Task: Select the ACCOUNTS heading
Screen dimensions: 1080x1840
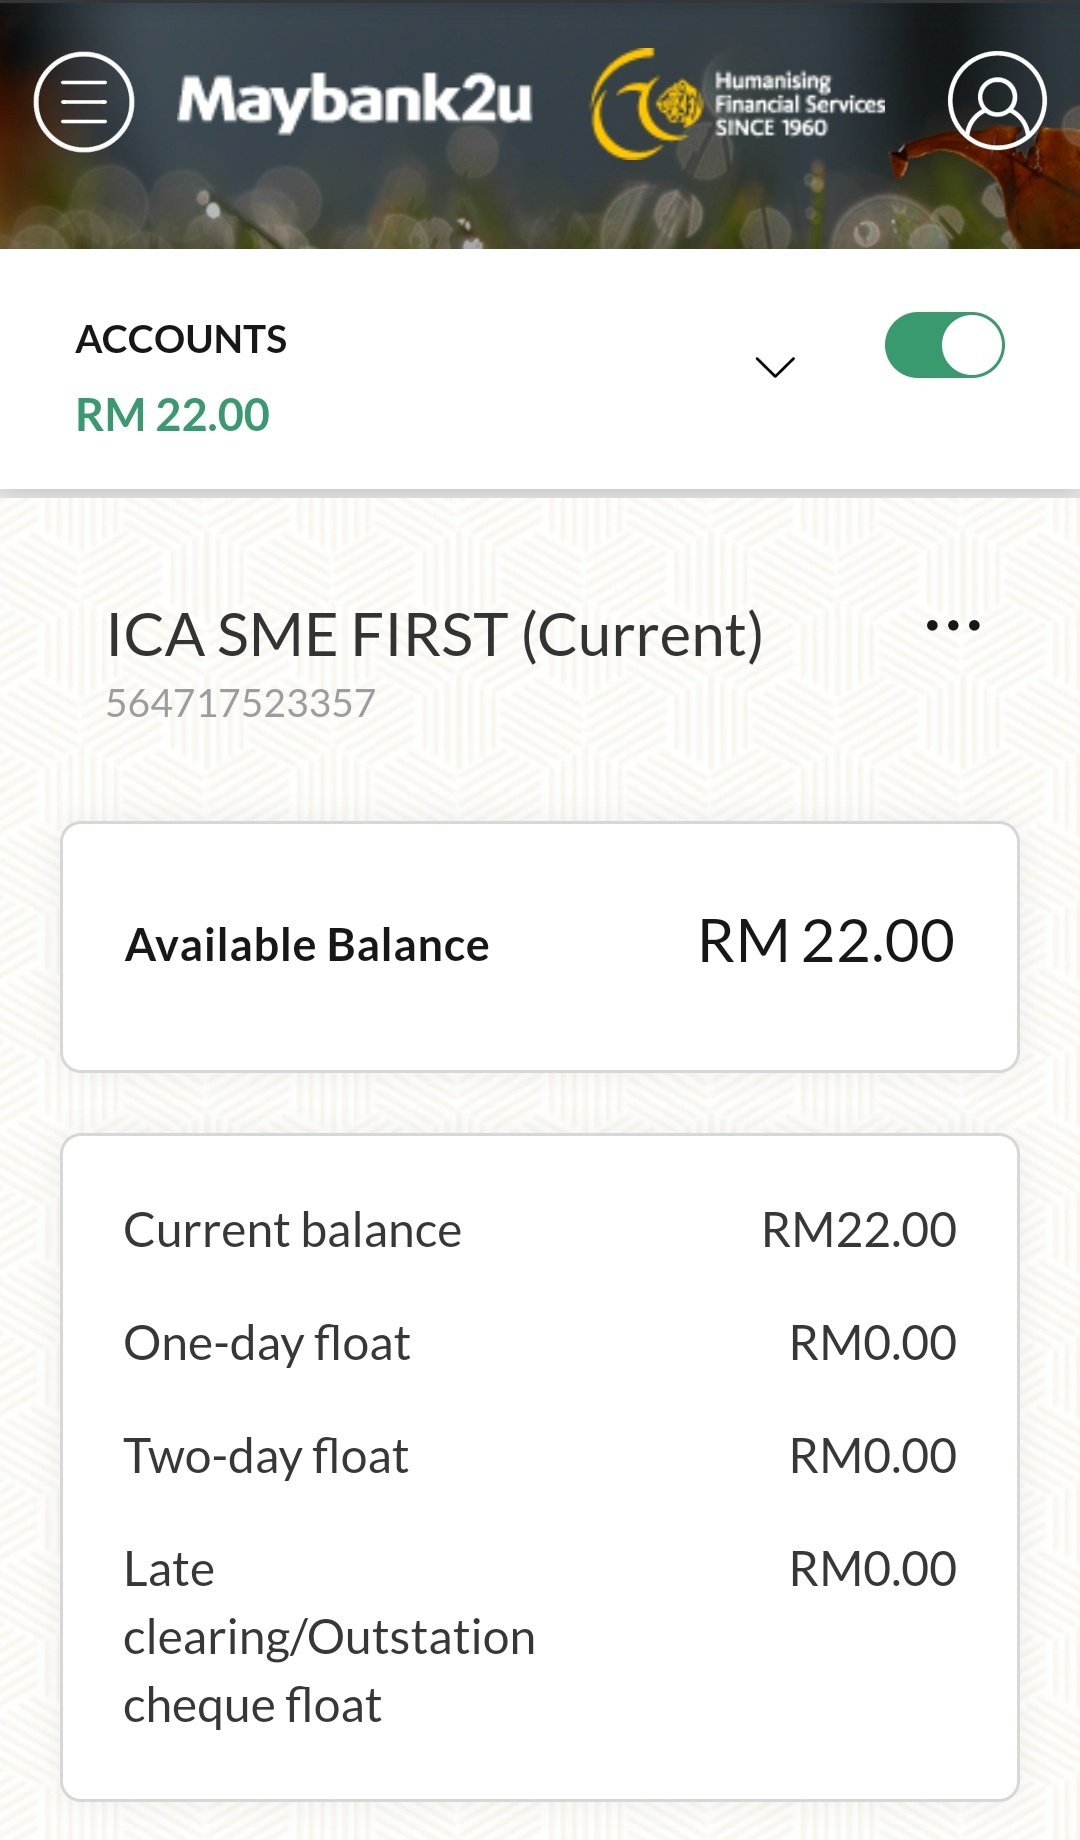Action: coord(181,340)
